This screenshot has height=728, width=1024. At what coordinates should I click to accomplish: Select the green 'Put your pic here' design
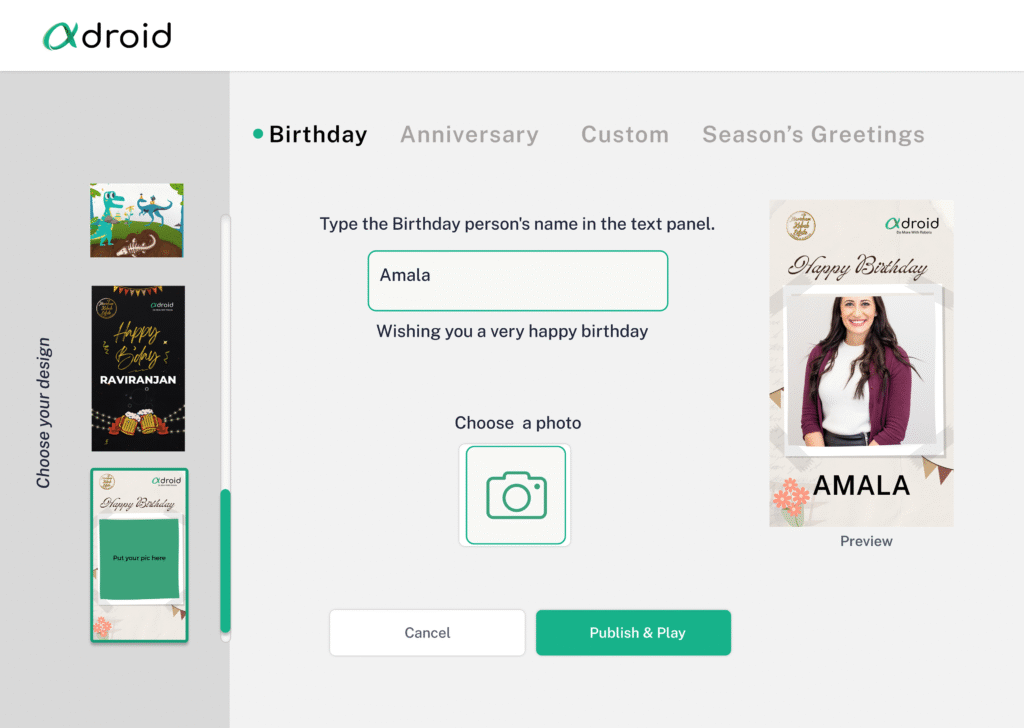coord(139,555)
